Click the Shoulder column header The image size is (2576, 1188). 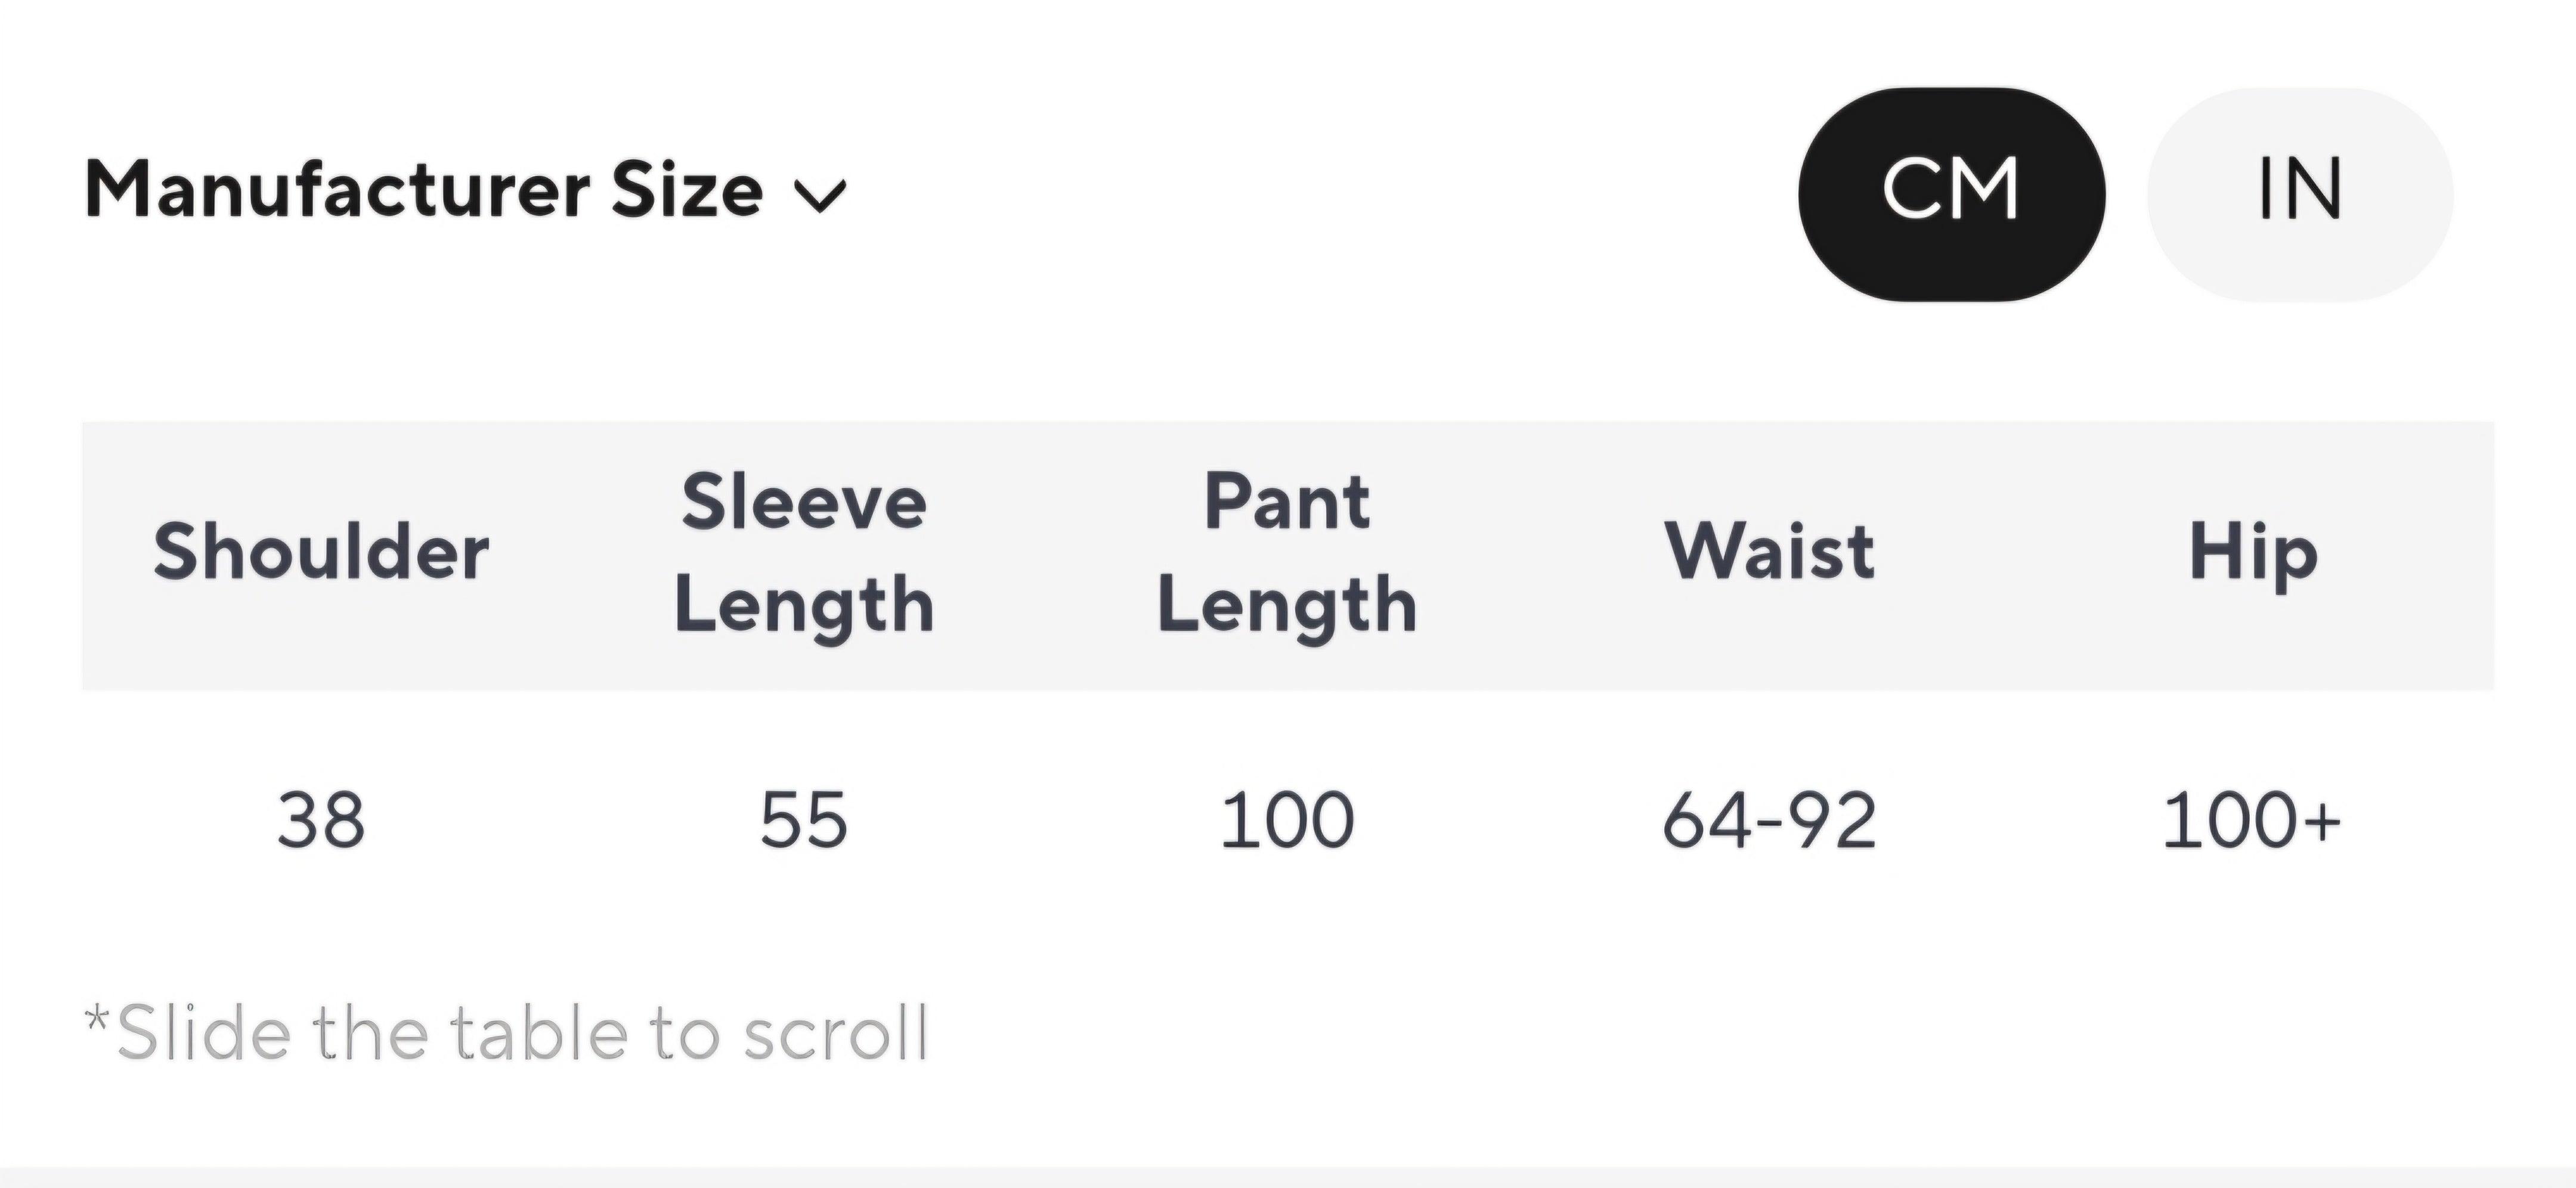pos(321,553)
